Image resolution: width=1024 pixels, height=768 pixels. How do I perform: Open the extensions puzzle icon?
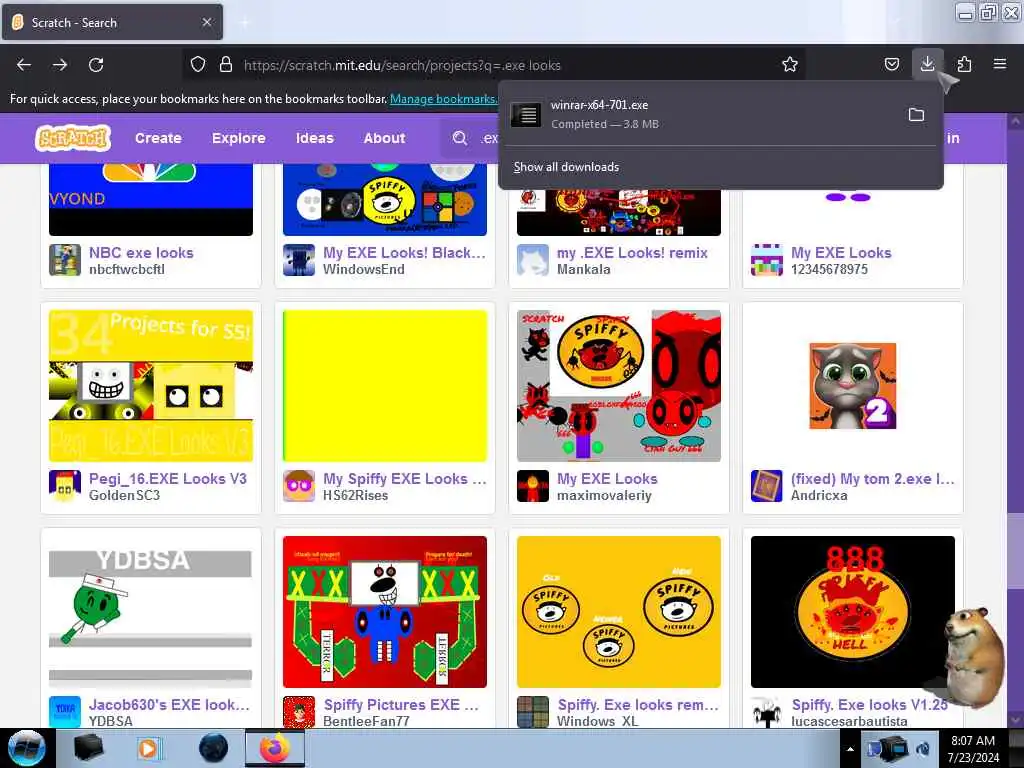(x=964, y=65)
